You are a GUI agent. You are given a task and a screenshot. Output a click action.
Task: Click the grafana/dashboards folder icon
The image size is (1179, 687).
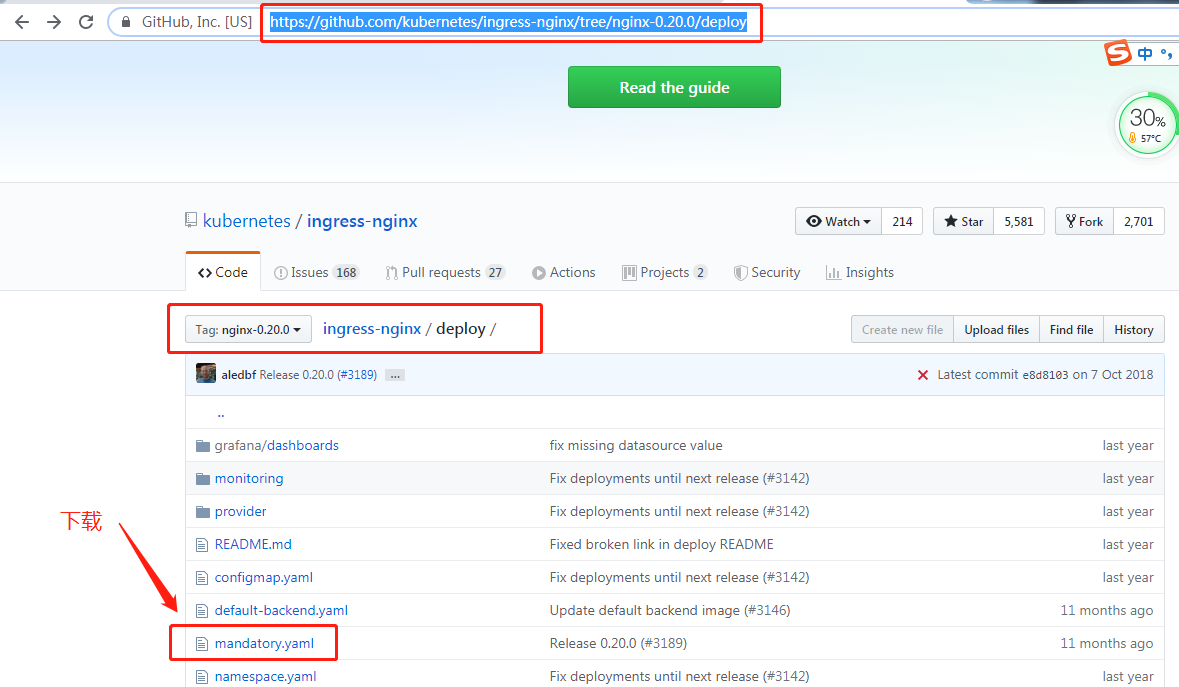202,446
